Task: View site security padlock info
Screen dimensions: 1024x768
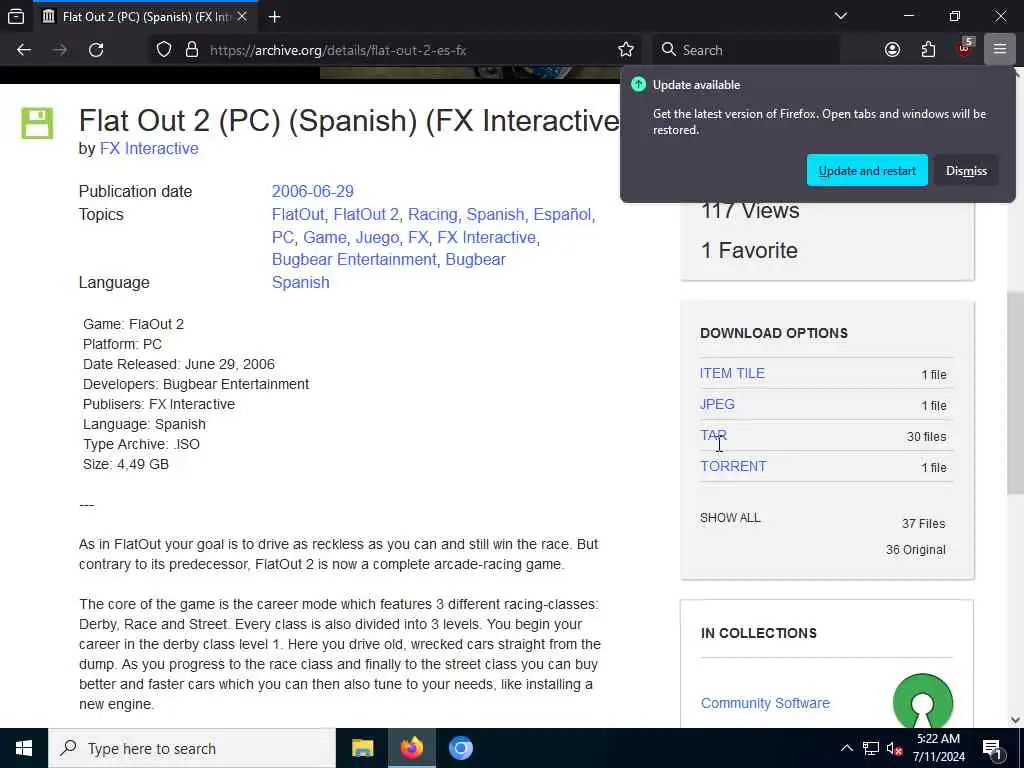Action: click(192, 50)
